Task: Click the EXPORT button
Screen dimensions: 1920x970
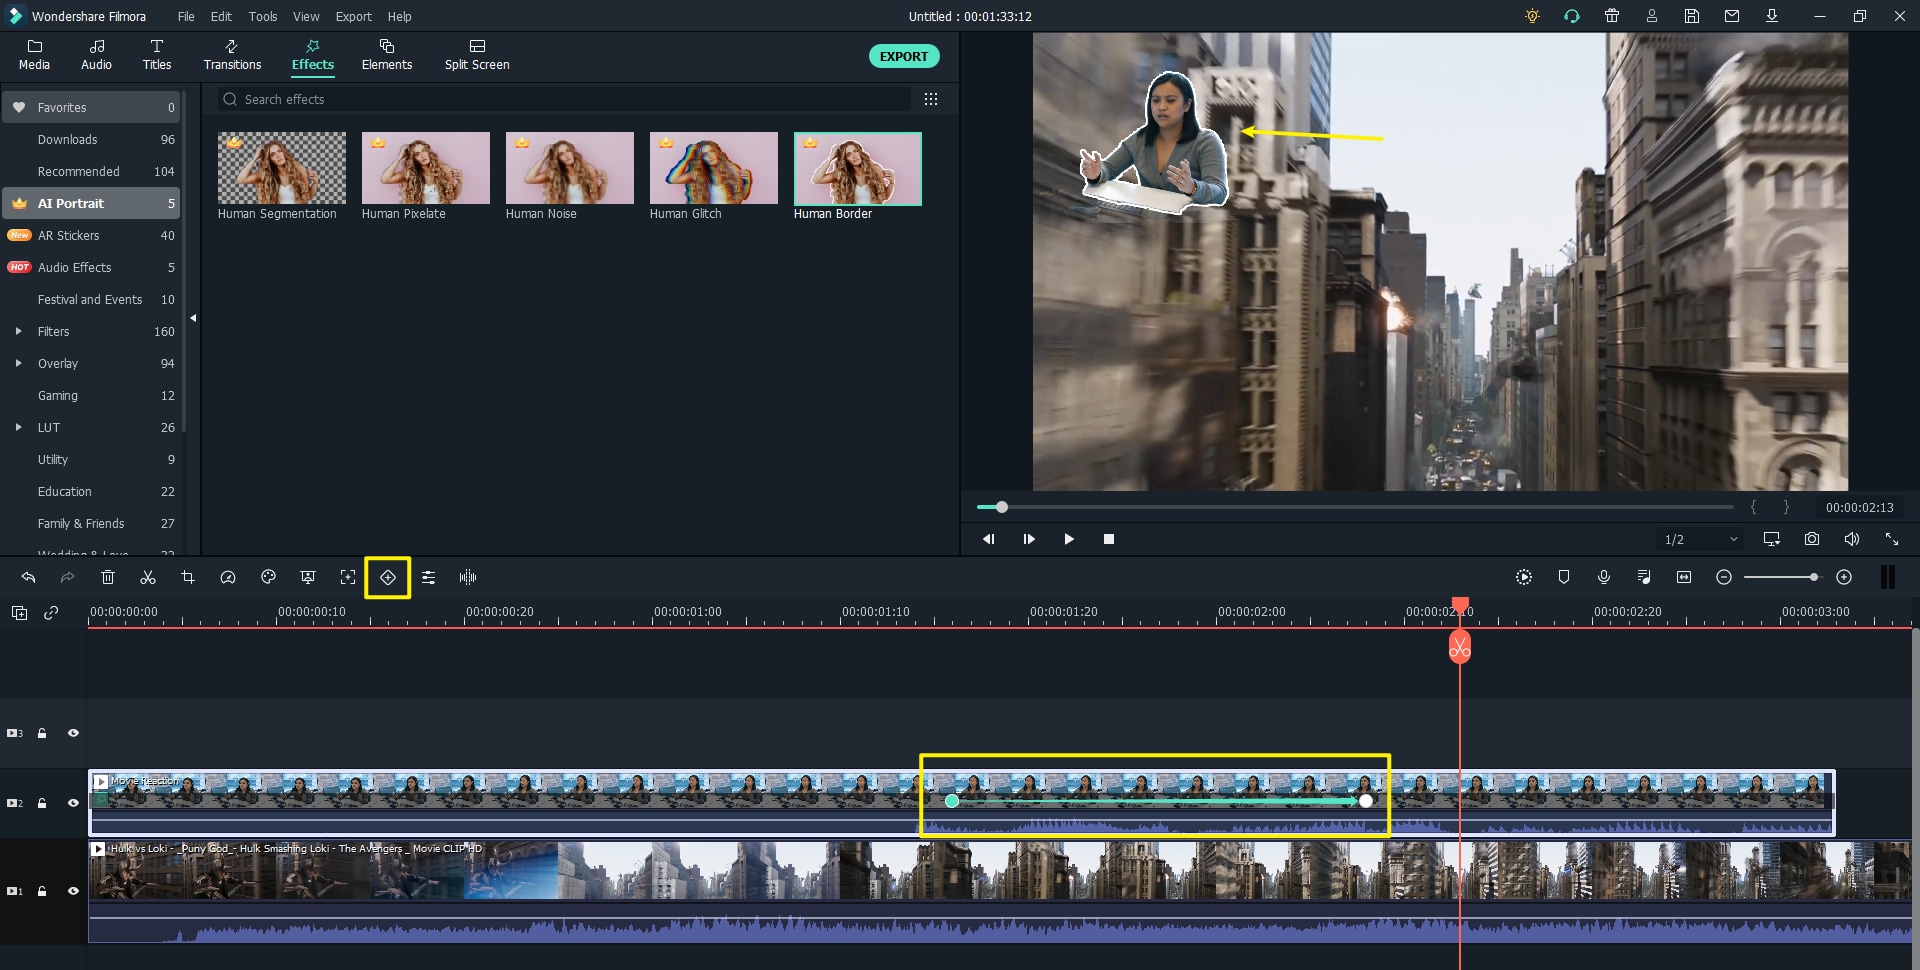Action: coord(904,56)
